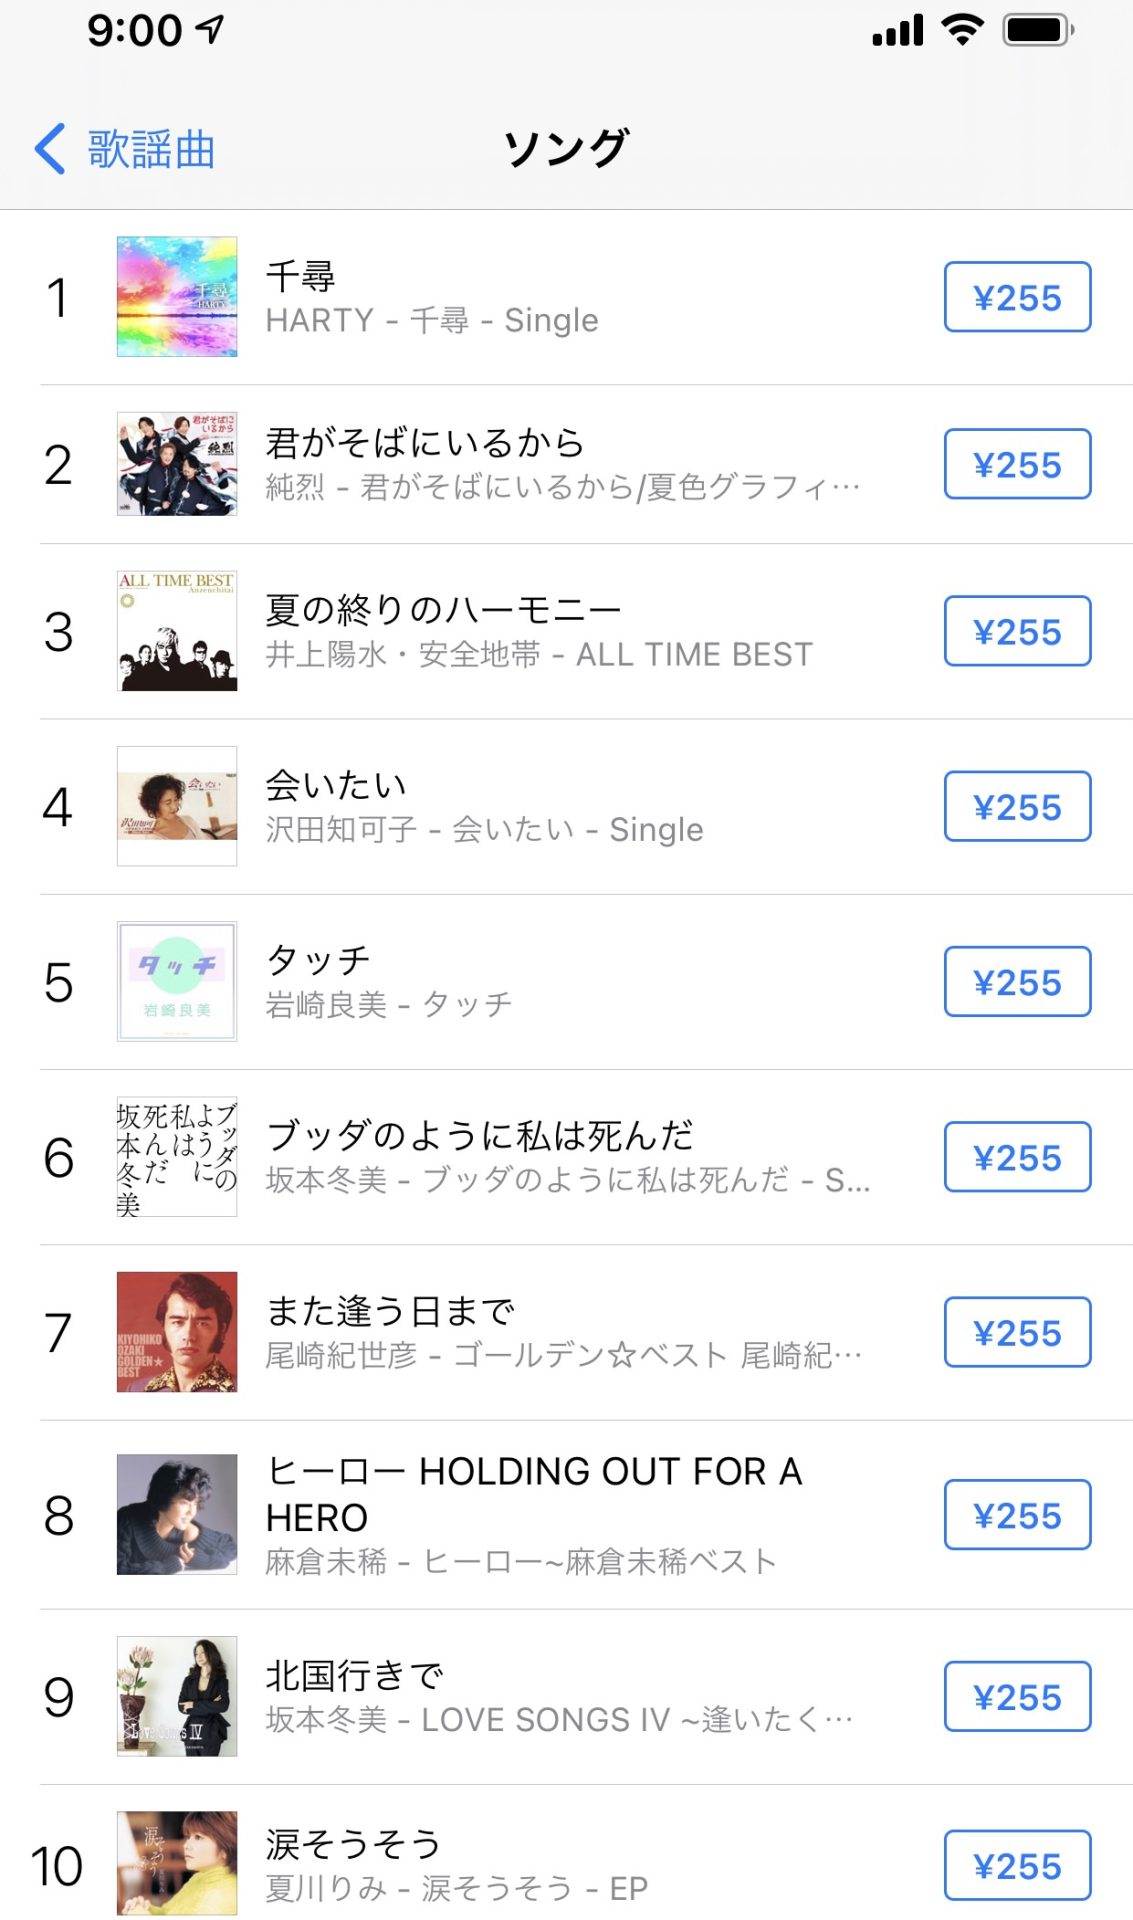This screenshot has width=1133, height=1920.
Task: Tap the ALL TIME BEST album cover
Action: tap(177, 631)
